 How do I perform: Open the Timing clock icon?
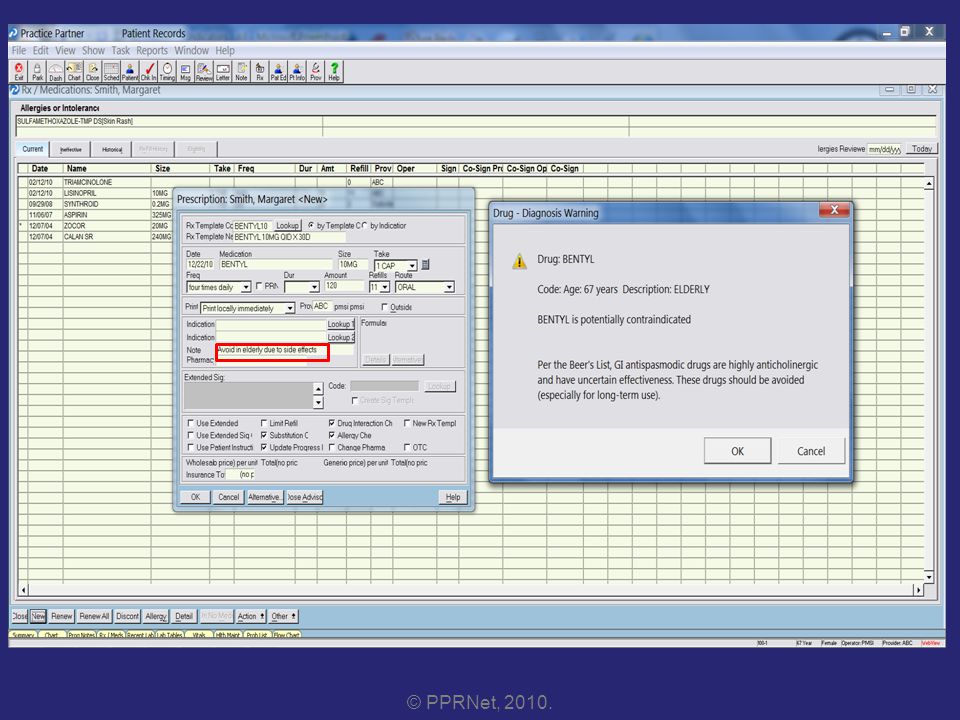(167, 71)
